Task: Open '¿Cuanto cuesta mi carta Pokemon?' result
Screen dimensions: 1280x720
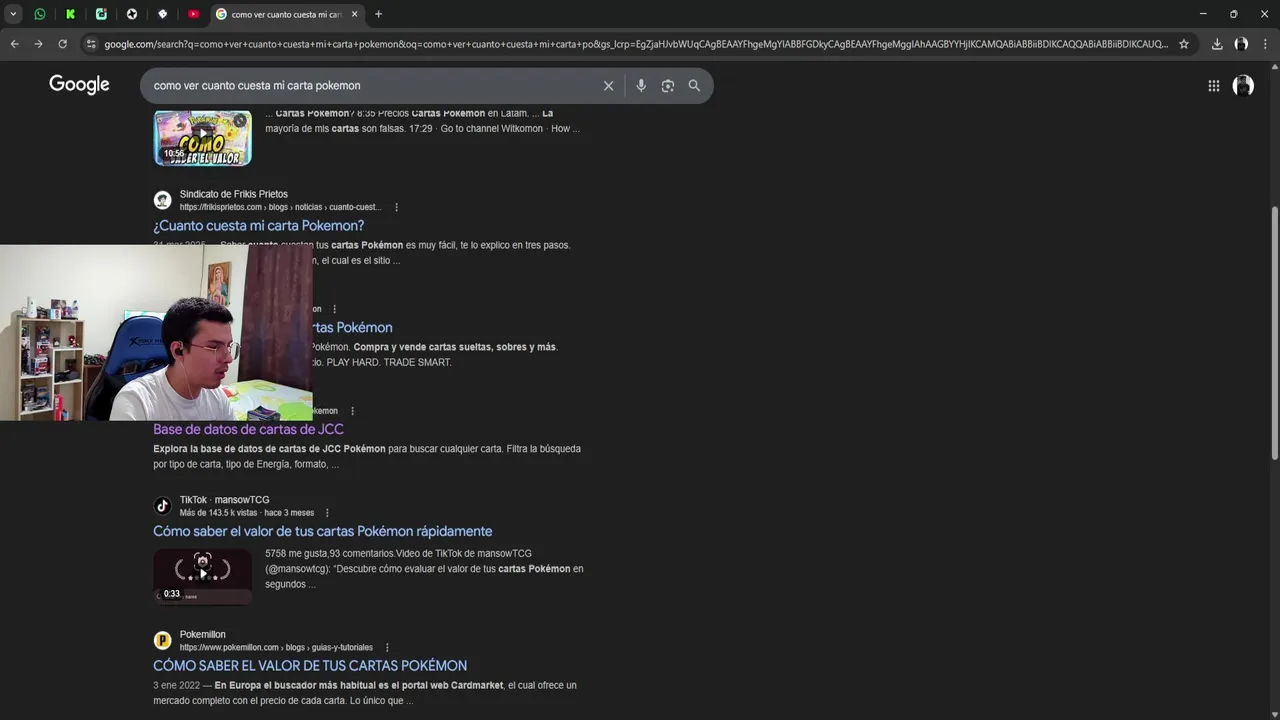Action: coord(258,226)
